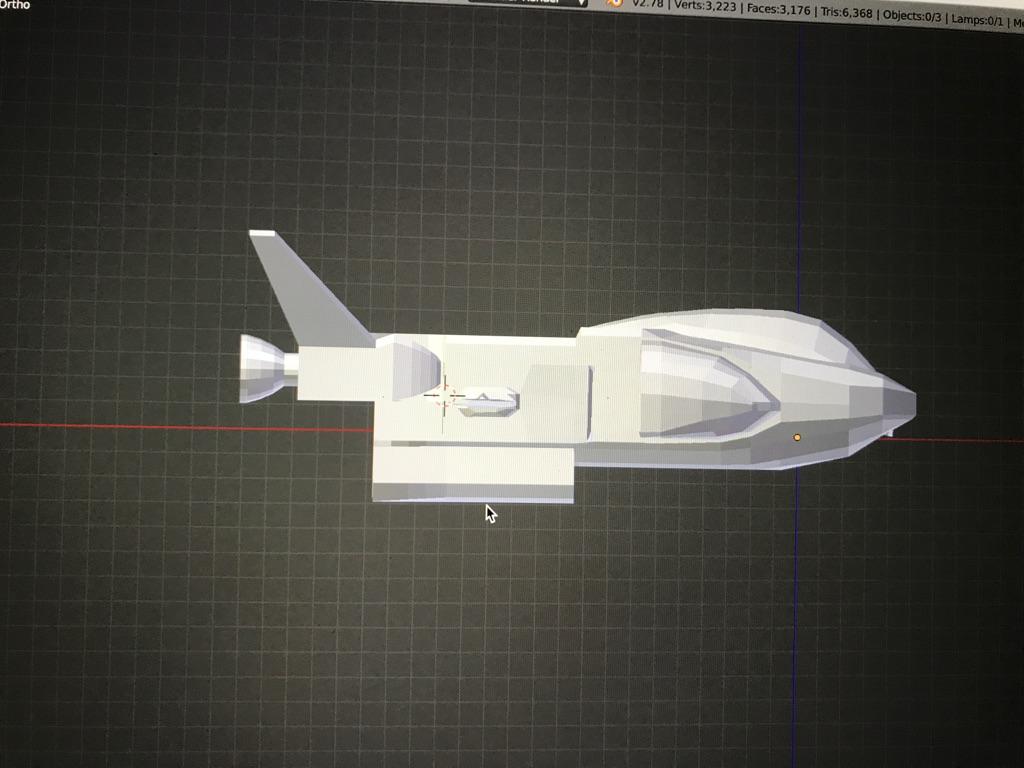
Task: Click the 3D cursor crosshair on the model
Action: (444, 395)
